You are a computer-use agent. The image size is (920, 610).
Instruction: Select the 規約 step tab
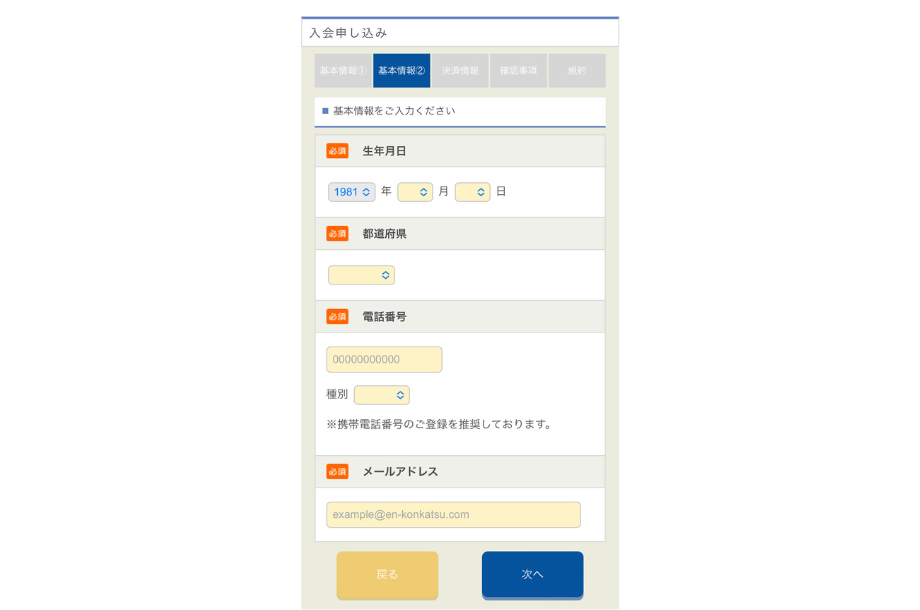coord(577,71)
